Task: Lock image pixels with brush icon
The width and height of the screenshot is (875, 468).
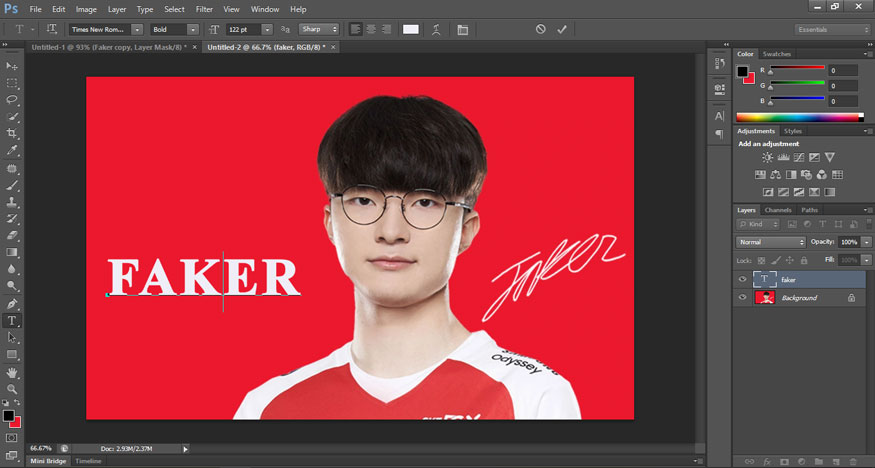Action: [776, 260]
